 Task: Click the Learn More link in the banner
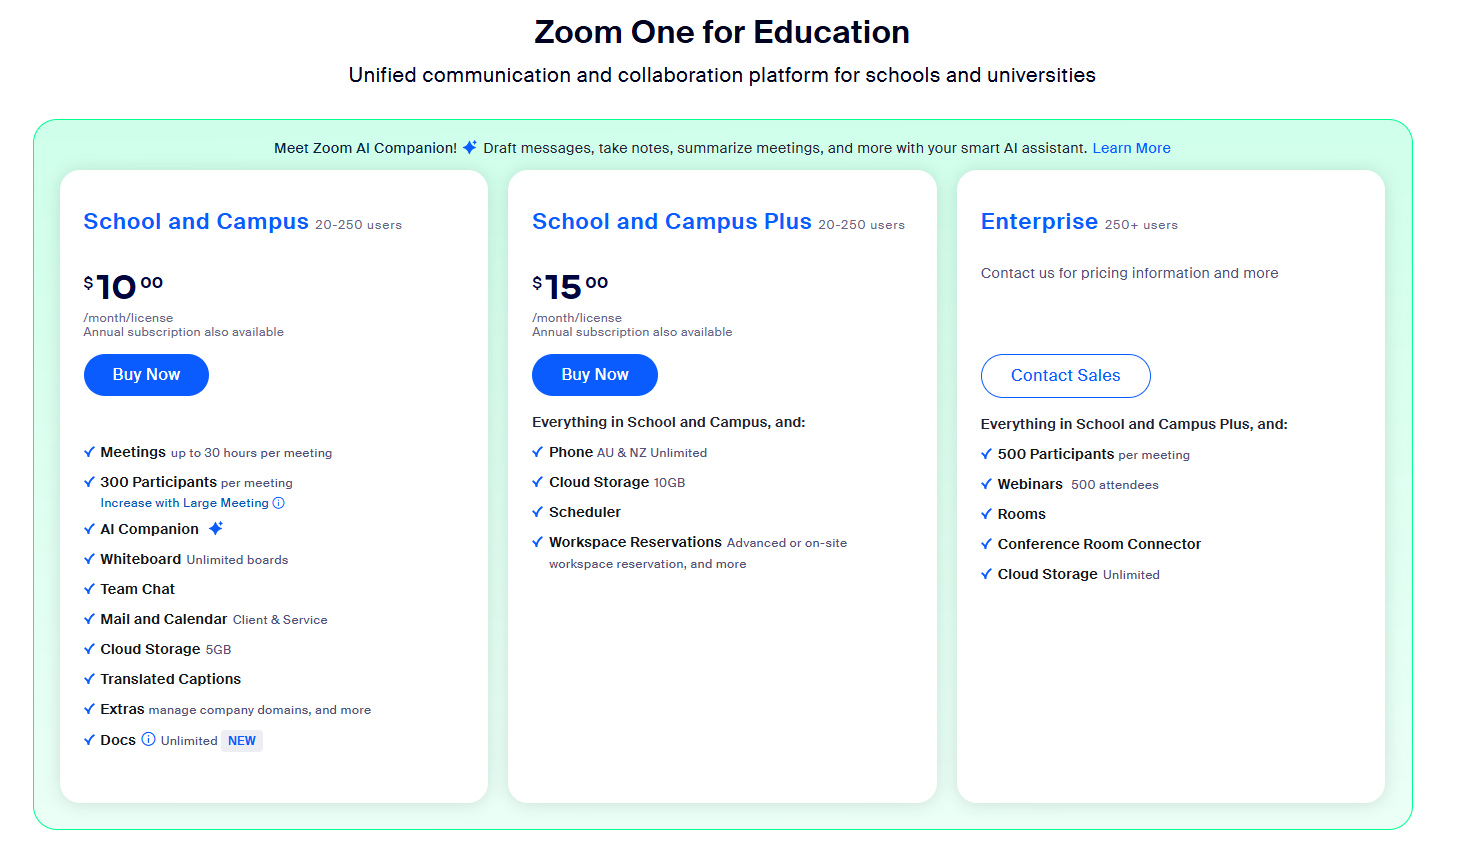[1131, 147]
